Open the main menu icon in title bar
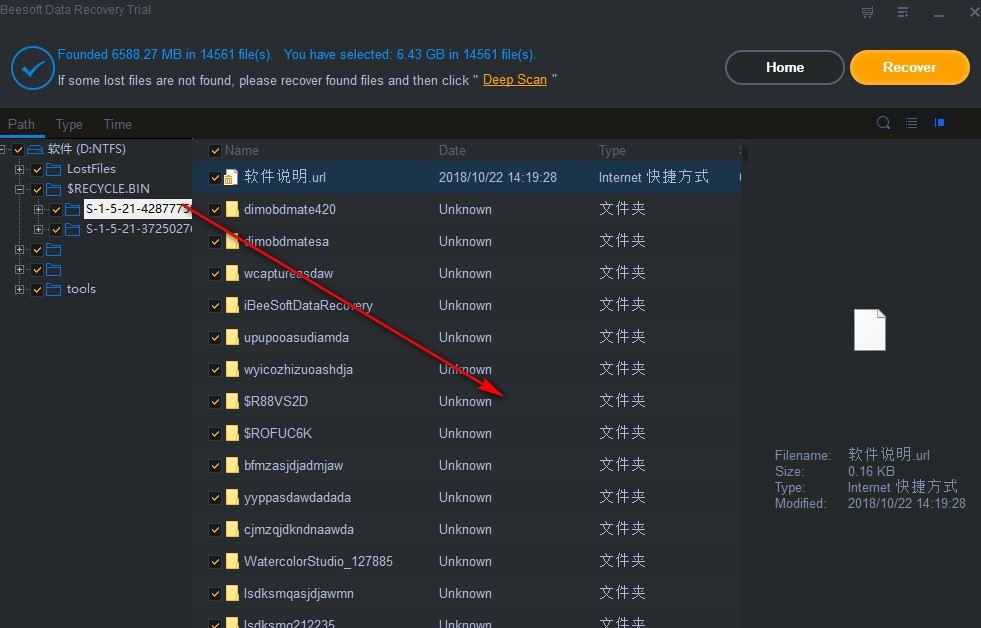 click(902, 12)
